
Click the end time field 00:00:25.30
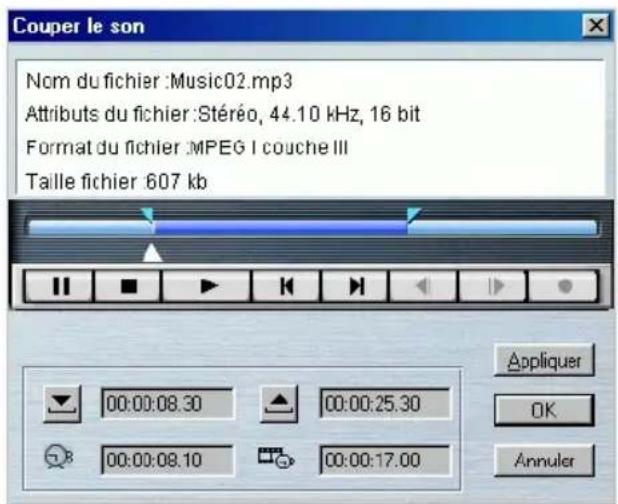click(x=385, y=404)
